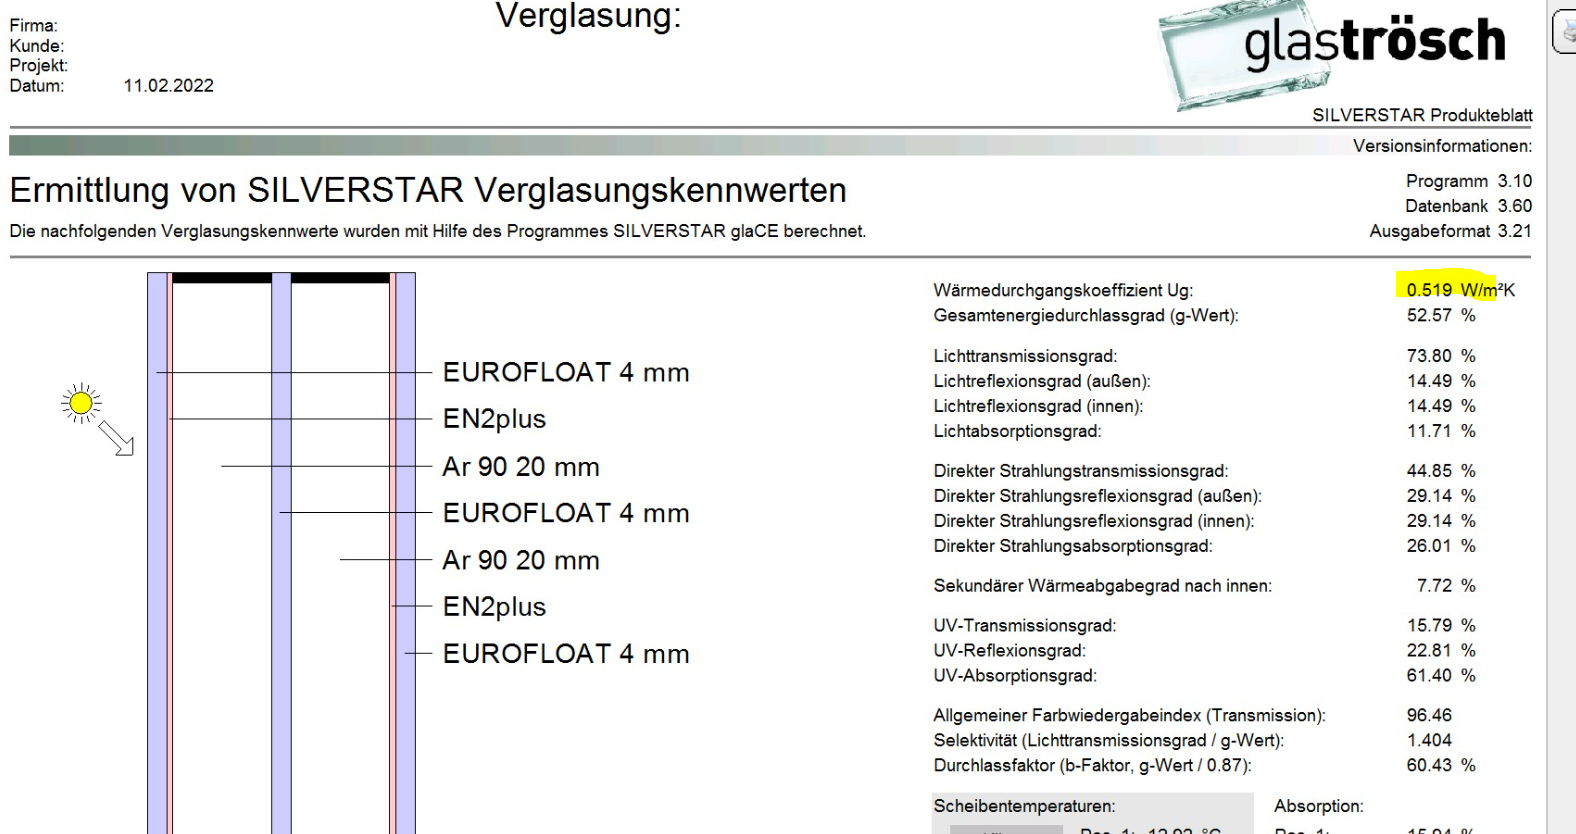The width and height of the screenshot is (1576, 834).
Task: Click the bottom 'EUROFLOAT 4 mm' label
Action: [566, 654]
